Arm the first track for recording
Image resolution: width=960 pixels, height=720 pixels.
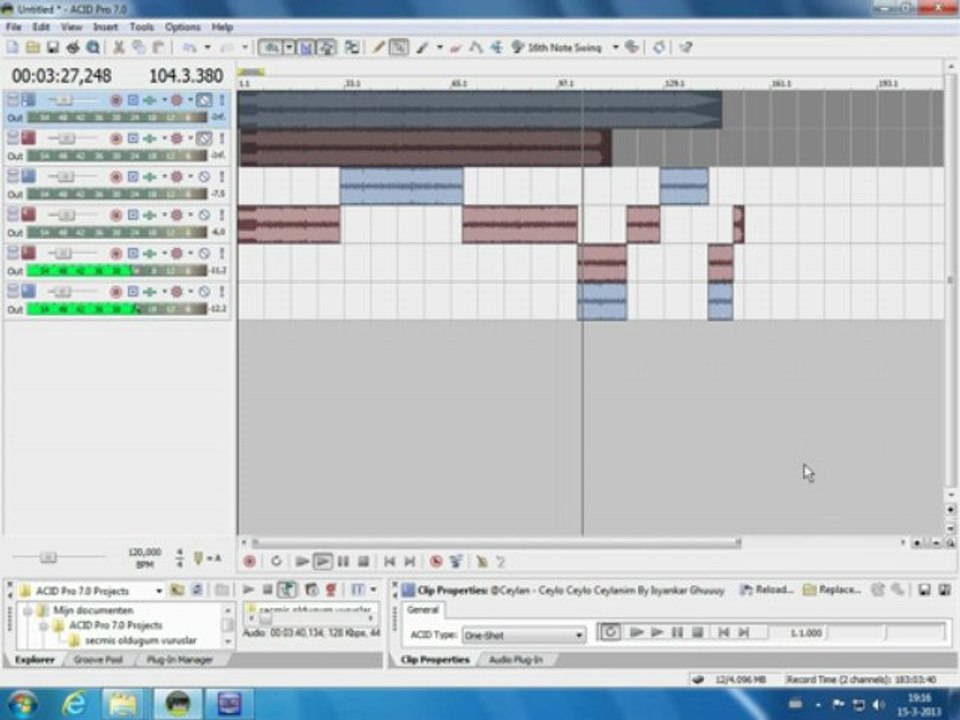(x=116, y=100)
